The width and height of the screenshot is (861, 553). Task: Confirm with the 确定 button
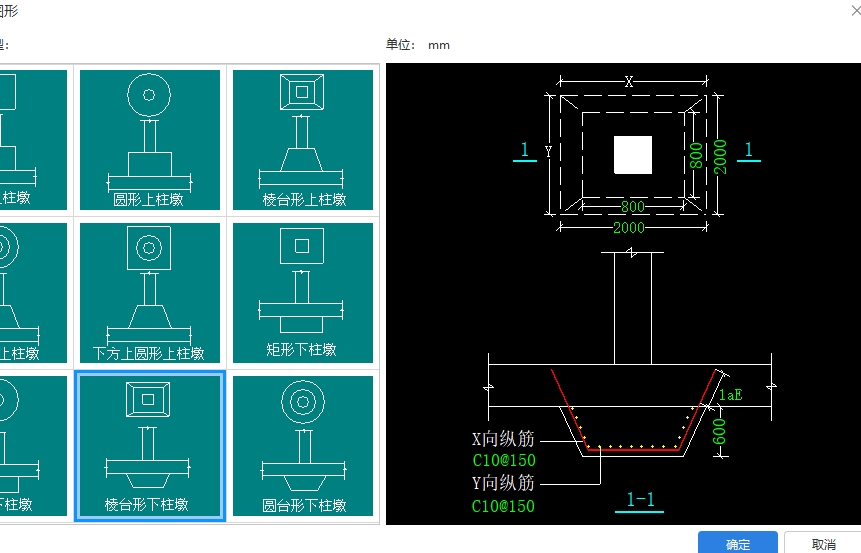[x=737, y=544]
